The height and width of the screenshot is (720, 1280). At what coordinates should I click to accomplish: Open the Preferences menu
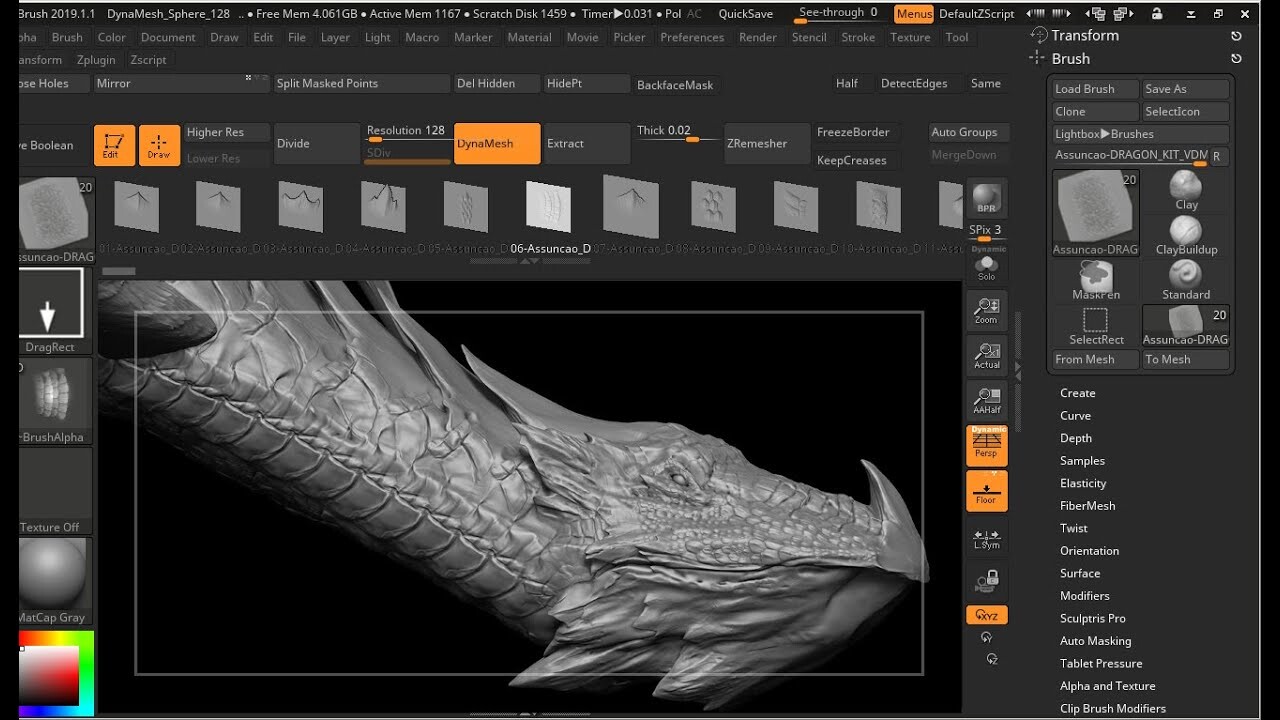(692, 37)
